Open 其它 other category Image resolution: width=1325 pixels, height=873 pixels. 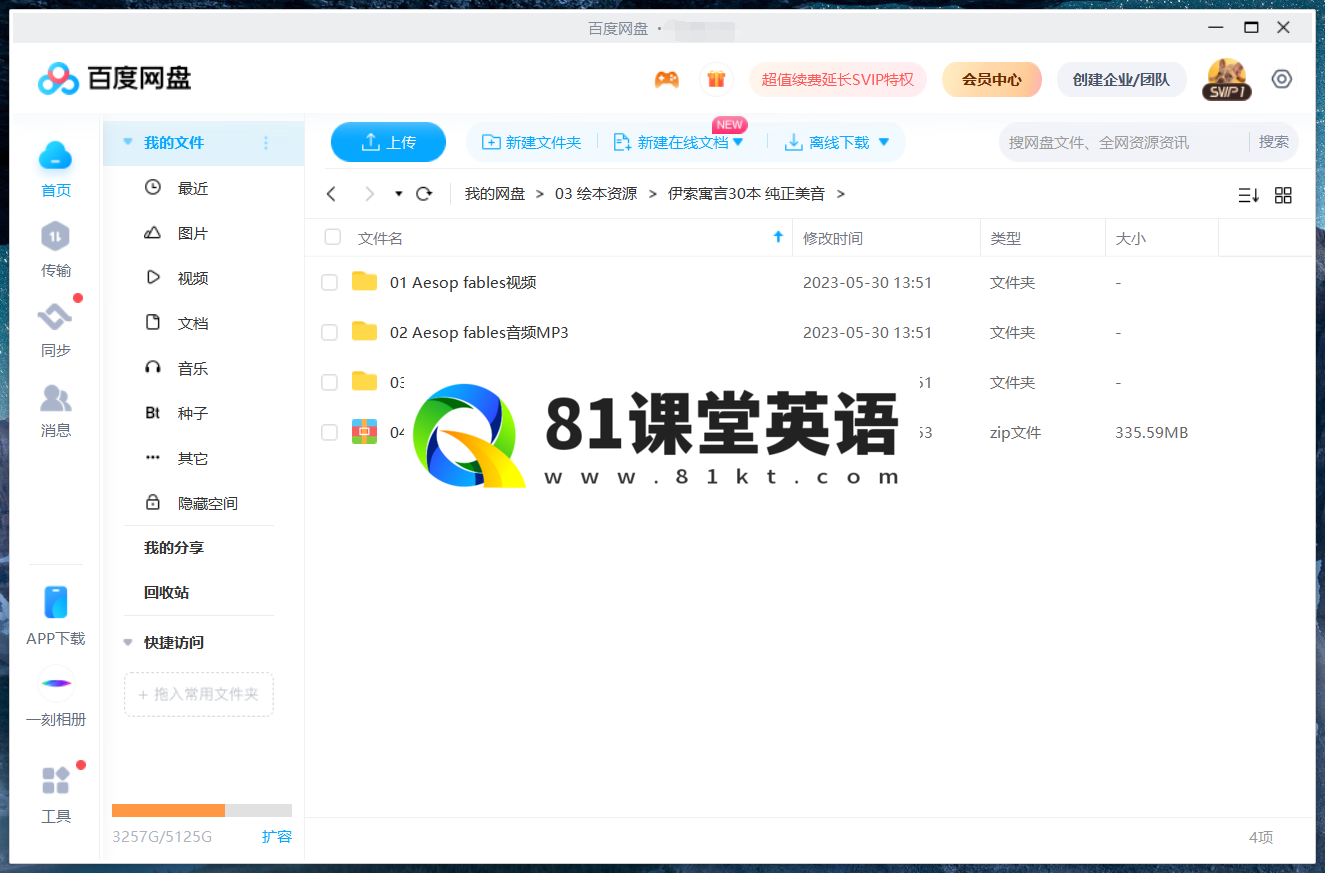tap(193, 458)
